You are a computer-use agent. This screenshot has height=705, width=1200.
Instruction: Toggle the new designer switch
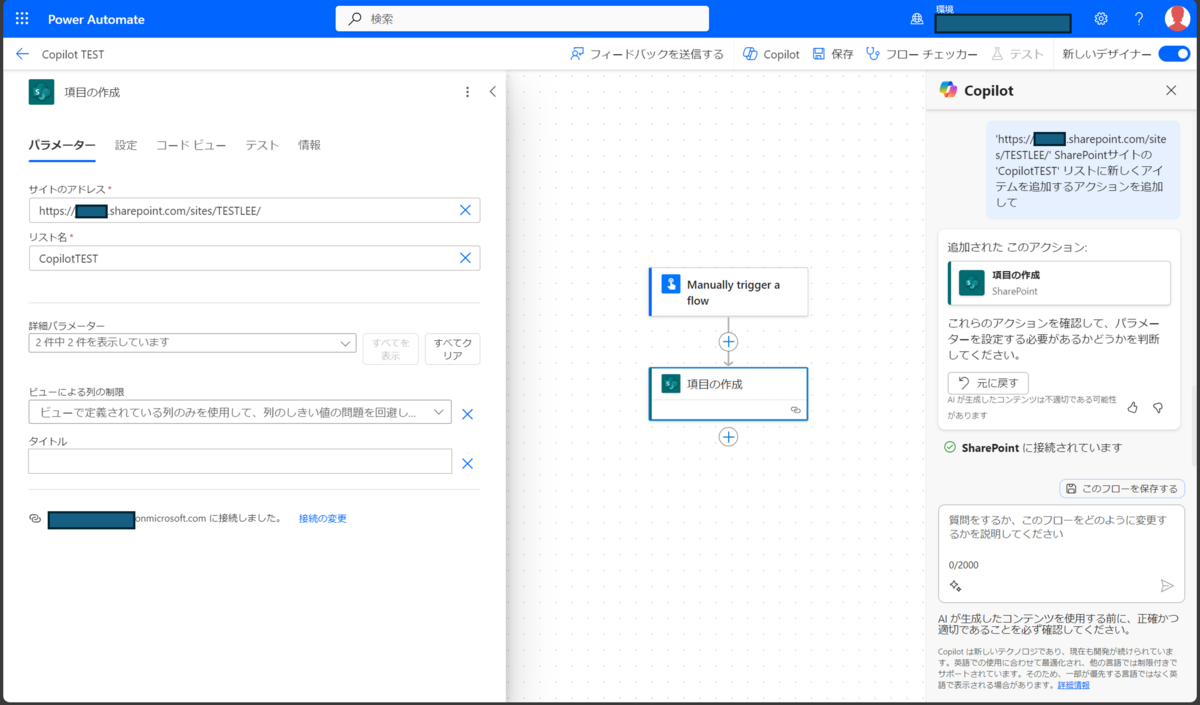point(1174,54)
